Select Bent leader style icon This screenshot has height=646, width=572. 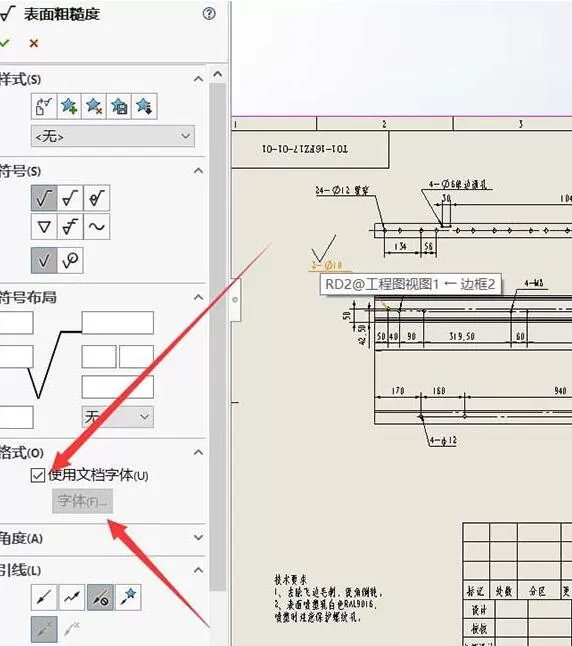(72, 629)
